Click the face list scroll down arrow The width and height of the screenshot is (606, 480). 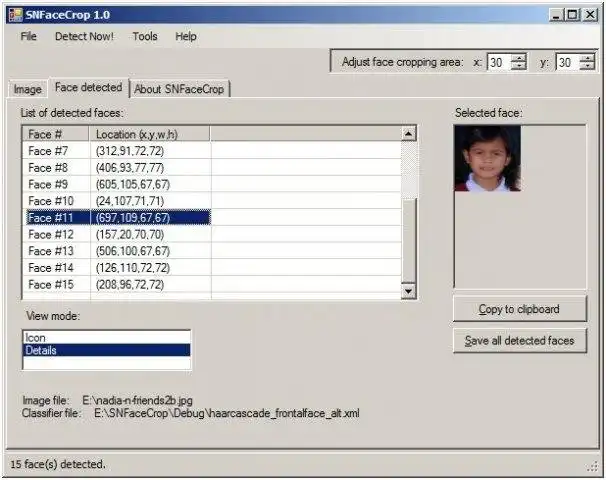click(x=409, y=291)
